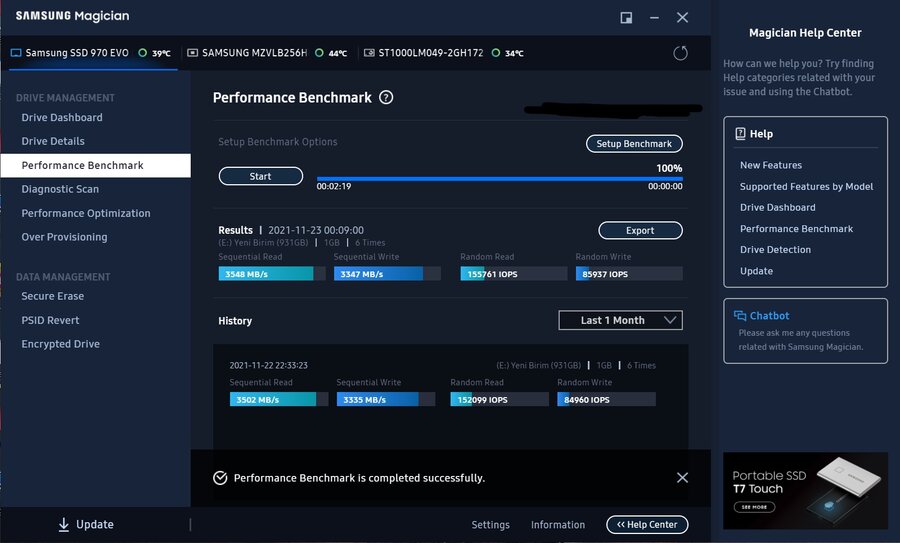Click the 39°C temperature reading
Image resolution: width=900 pixels, height=543 pixels.
(161, 53)
